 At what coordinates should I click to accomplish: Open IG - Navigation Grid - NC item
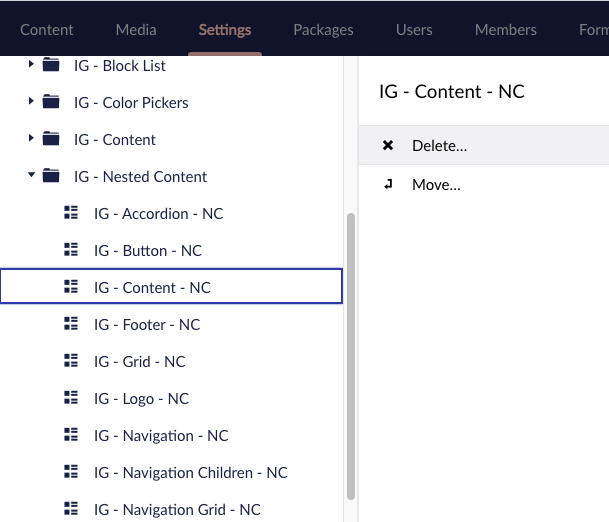177,510
